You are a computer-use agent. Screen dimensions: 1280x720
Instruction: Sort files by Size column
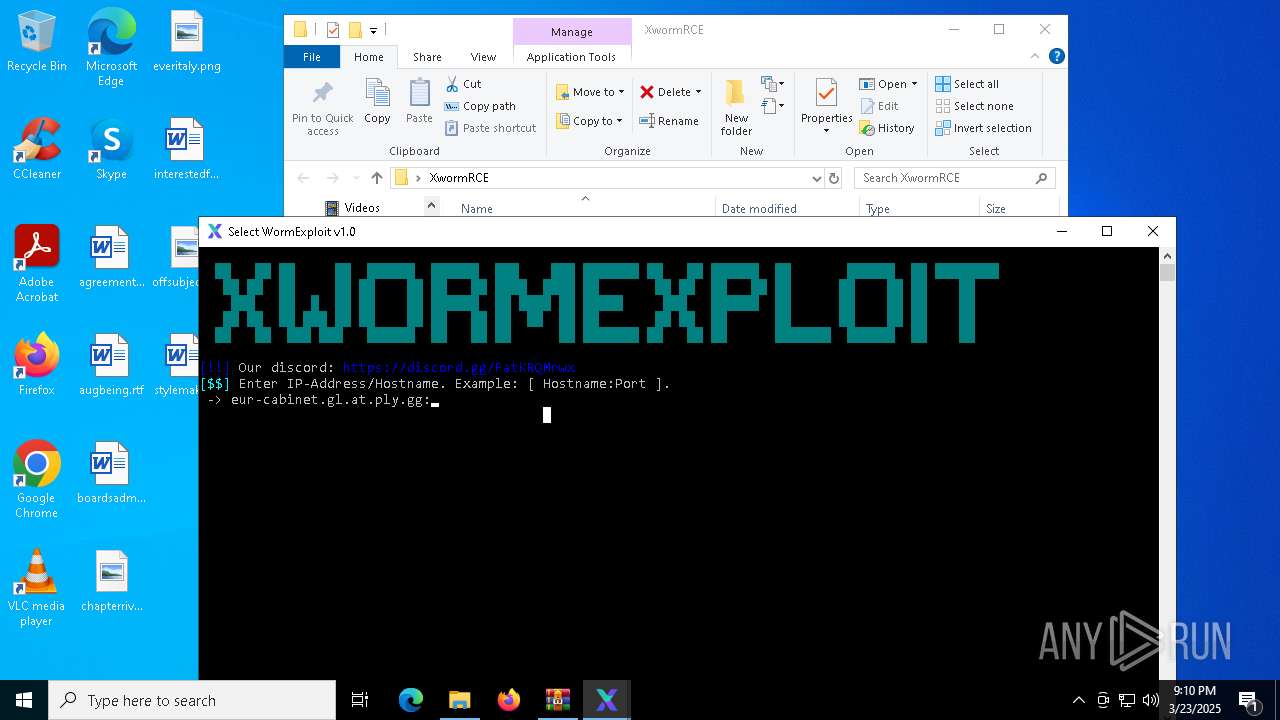(x=996, y=208)
